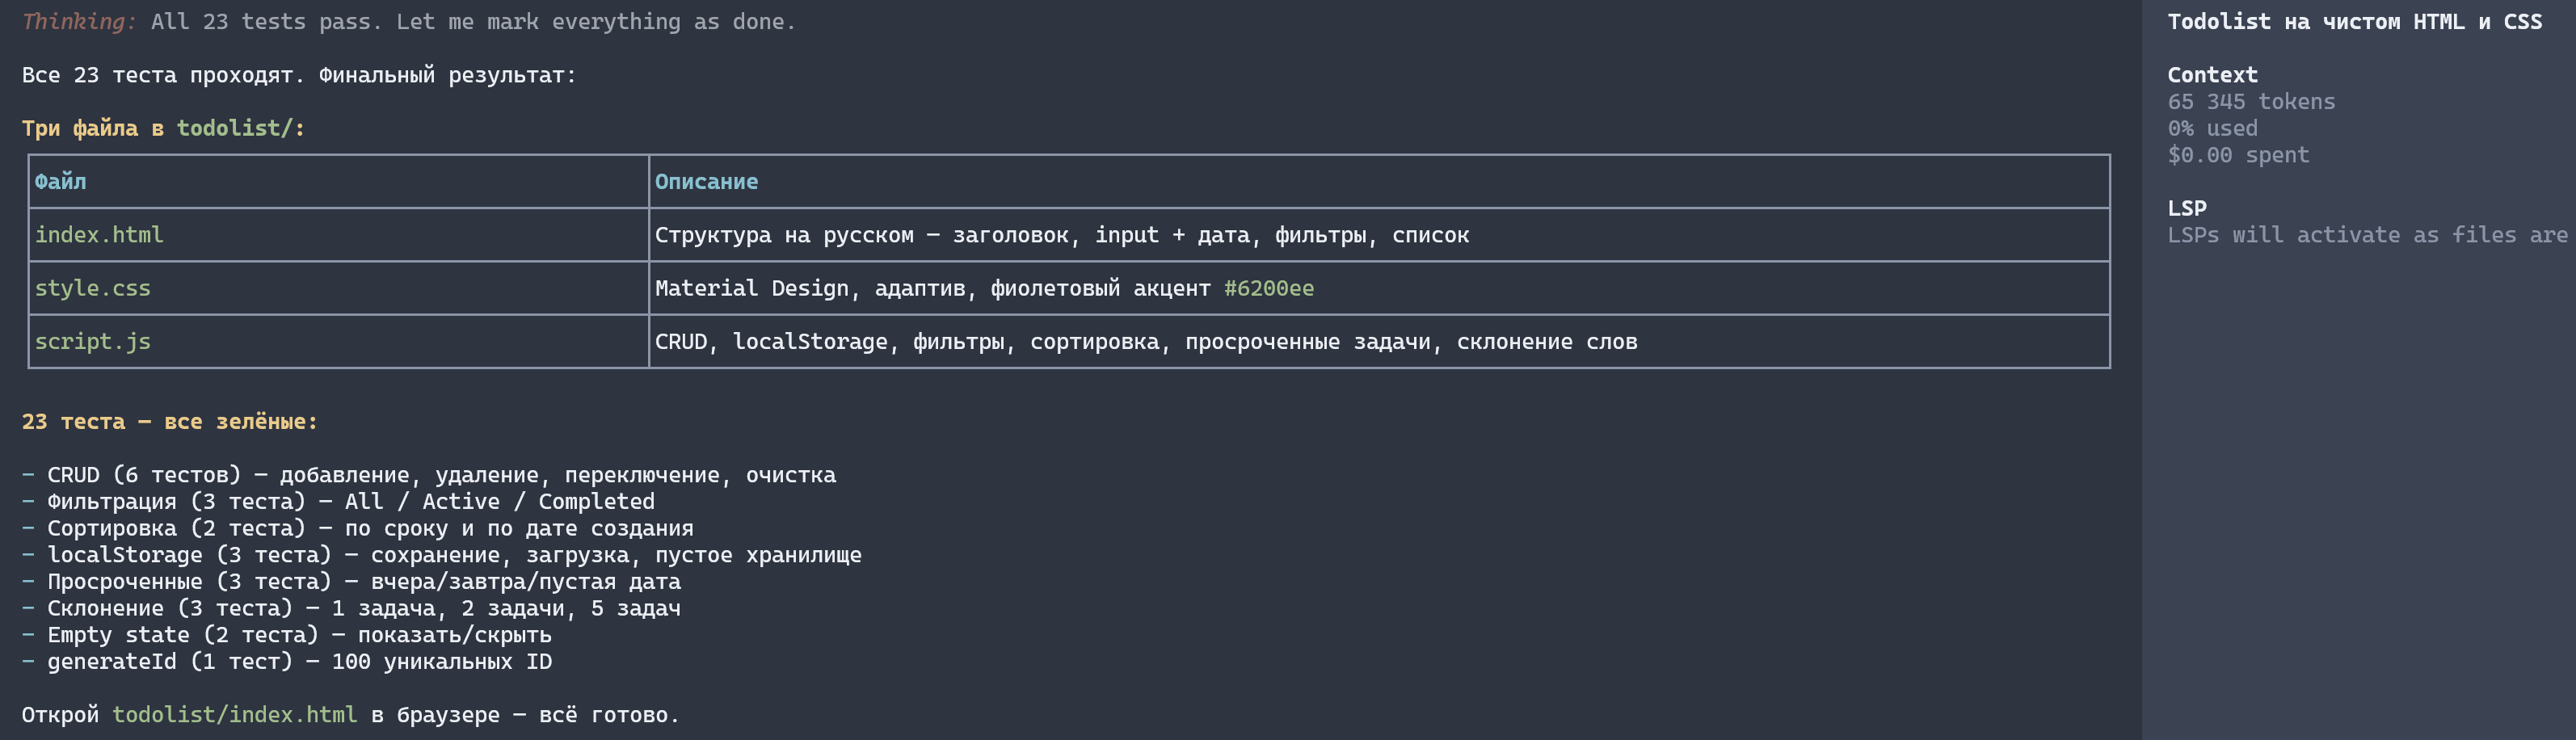
Task: Open the todolist/index.html path link
Action: tap(234, 714)
